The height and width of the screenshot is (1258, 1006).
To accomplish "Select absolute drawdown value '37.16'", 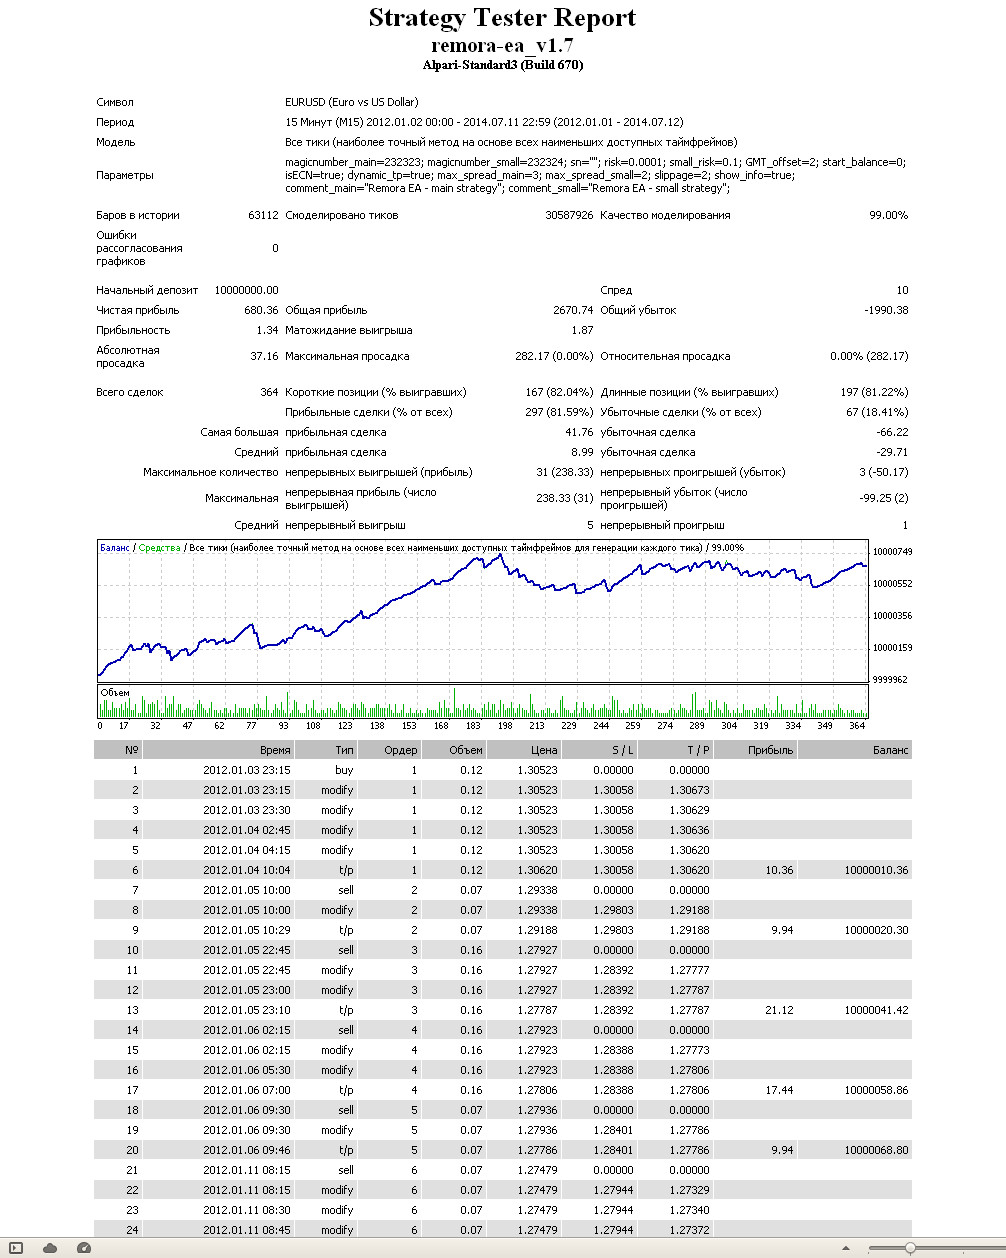I will point(265,356).
